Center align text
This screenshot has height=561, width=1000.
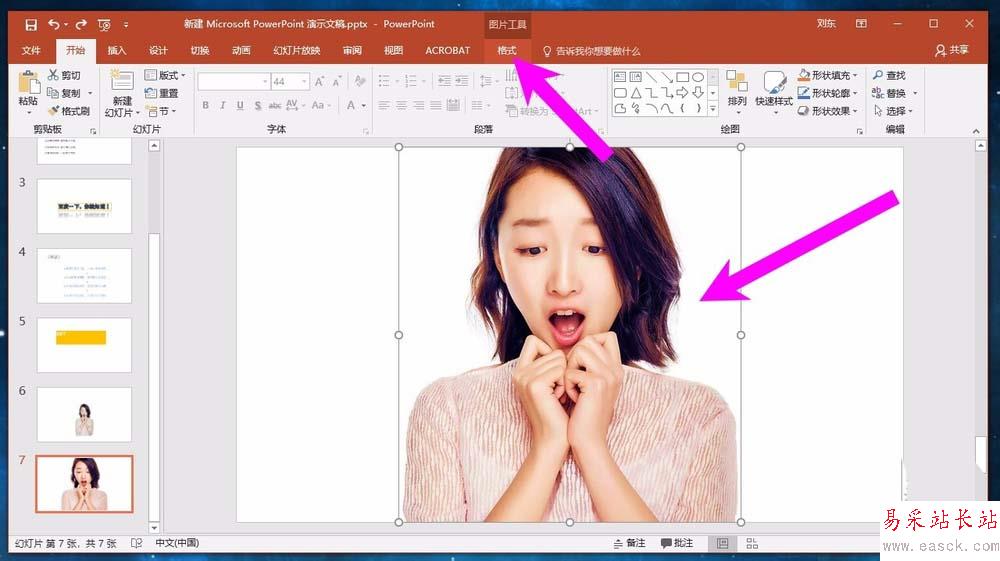[x=401, y=105]
